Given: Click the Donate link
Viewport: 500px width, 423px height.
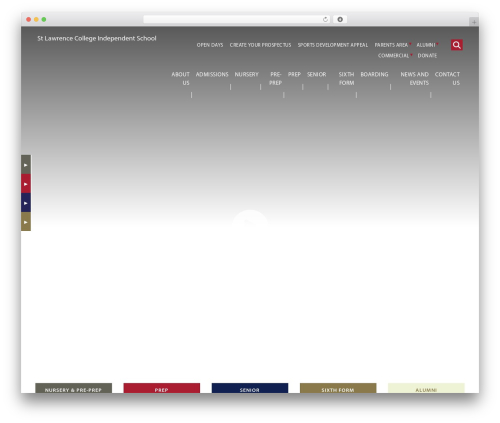Looking at the screenshot, I should (427, 55).
